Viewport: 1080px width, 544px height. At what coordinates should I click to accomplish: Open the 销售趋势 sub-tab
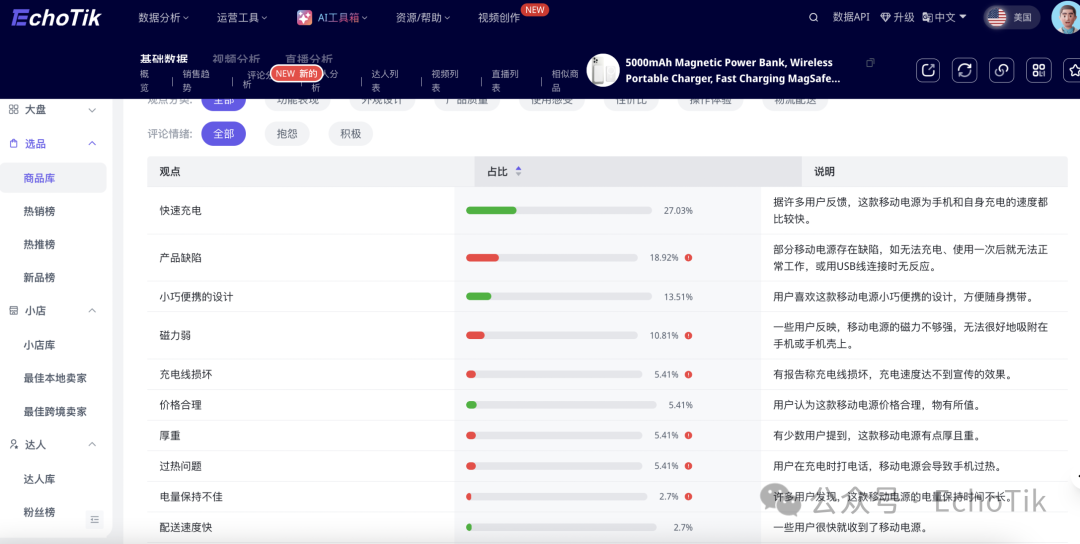click(x=196, y=81)
